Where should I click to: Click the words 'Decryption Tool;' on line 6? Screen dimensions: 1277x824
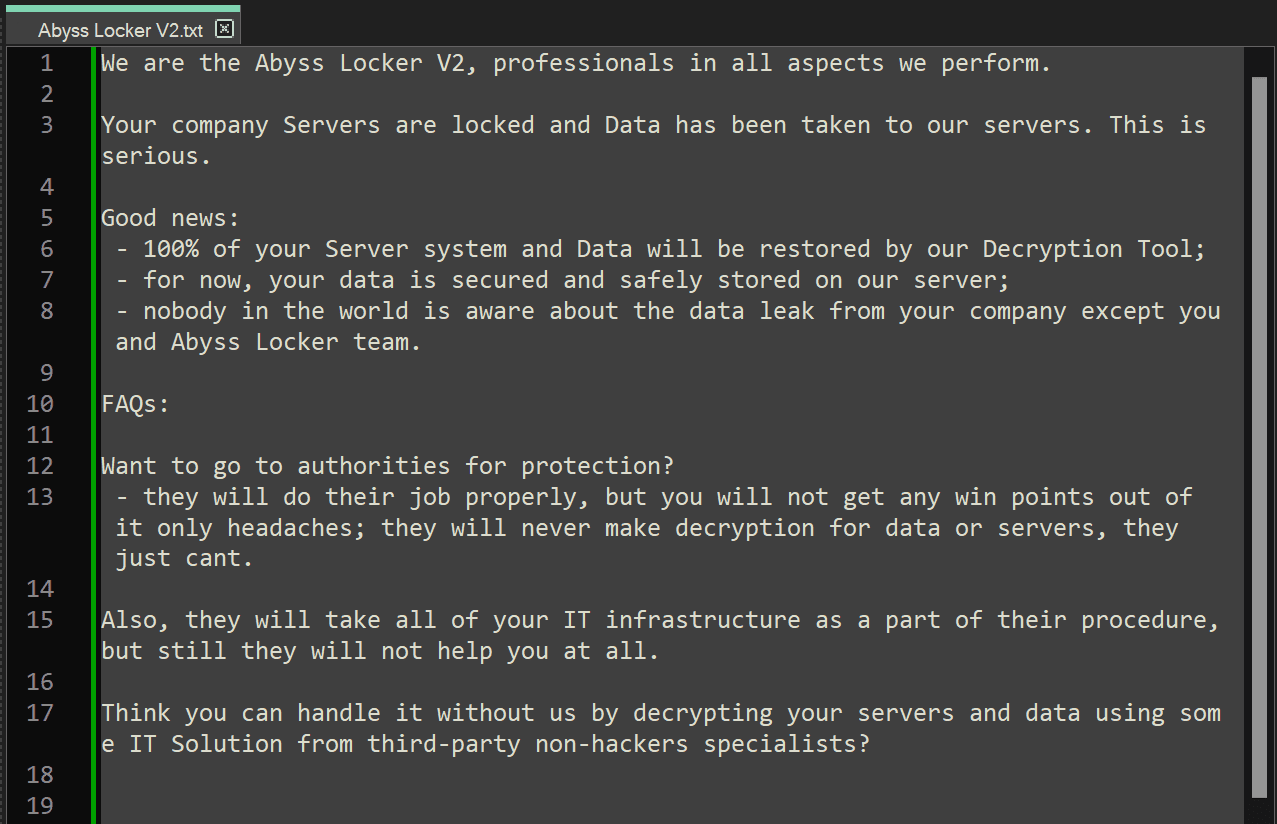1095,249
